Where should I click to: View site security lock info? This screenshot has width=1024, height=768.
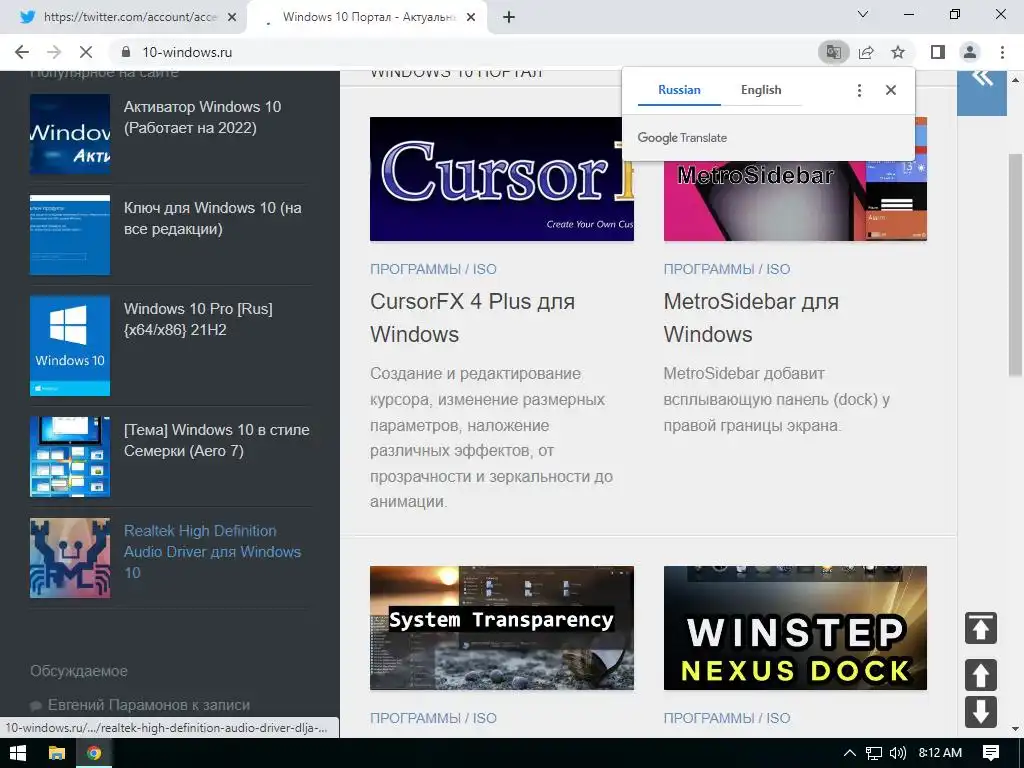click(x=126, y=52)
